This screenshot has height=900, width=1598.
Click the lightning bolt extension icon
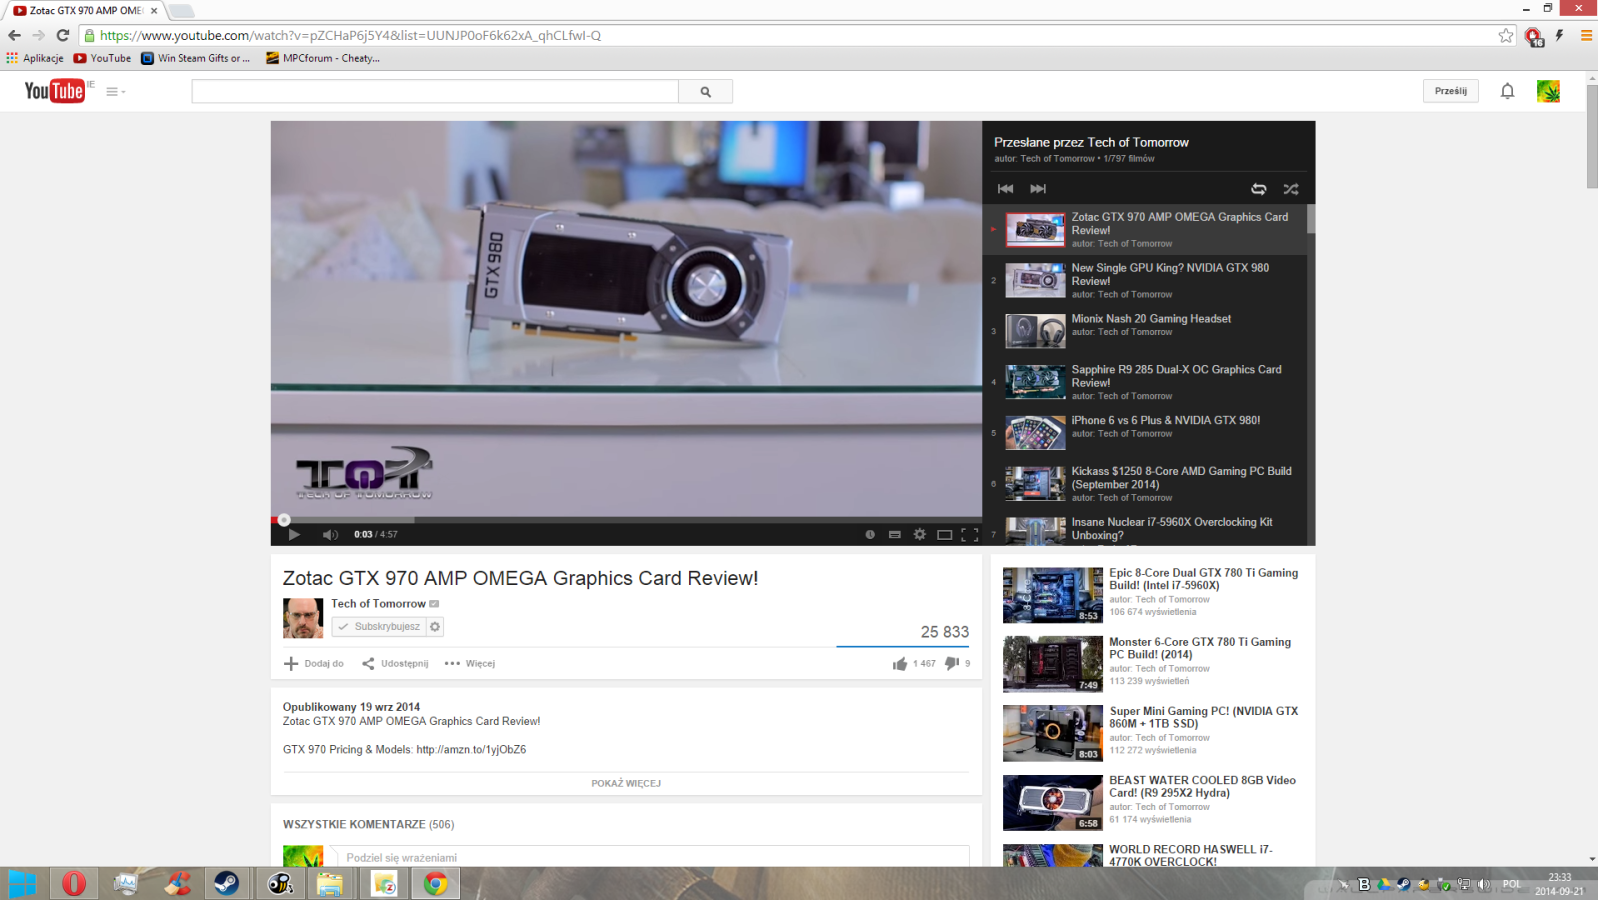coord(1559,35)
